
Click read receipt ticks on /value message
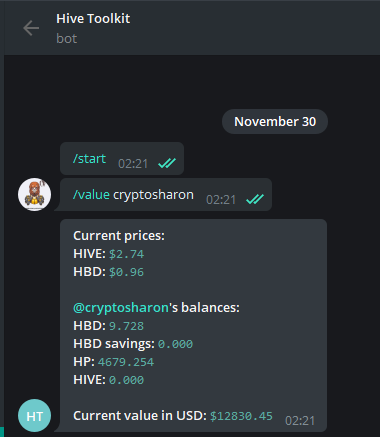pos(255,199)
